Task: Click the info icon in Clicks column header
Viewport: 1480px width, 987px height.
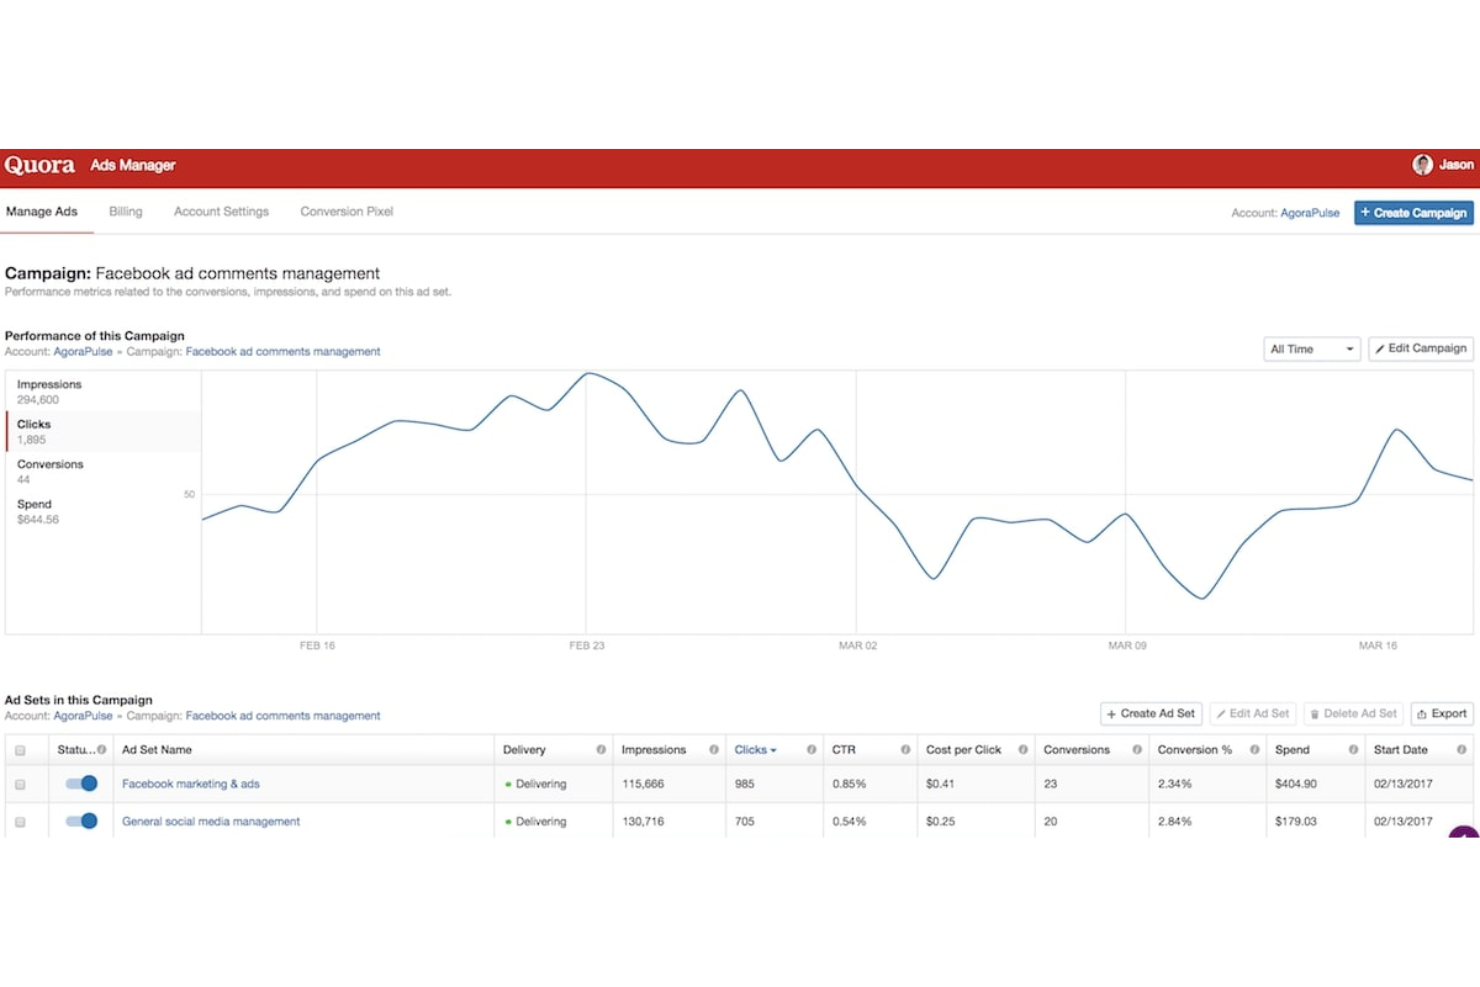Action: [811, 749]
